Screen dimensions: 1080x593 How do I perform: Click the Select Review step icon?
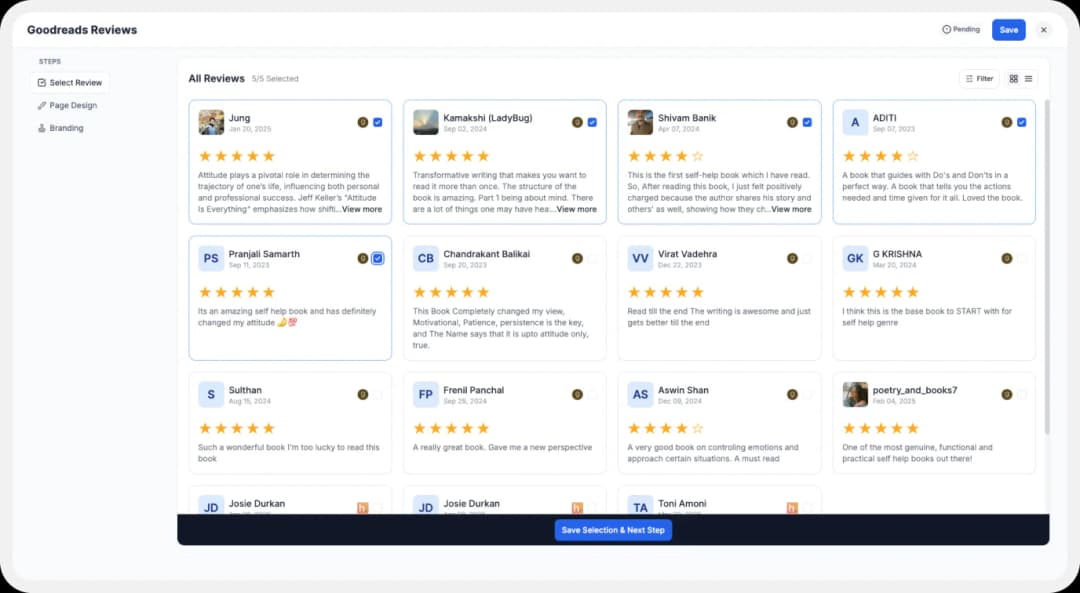(x=41, y=83)
